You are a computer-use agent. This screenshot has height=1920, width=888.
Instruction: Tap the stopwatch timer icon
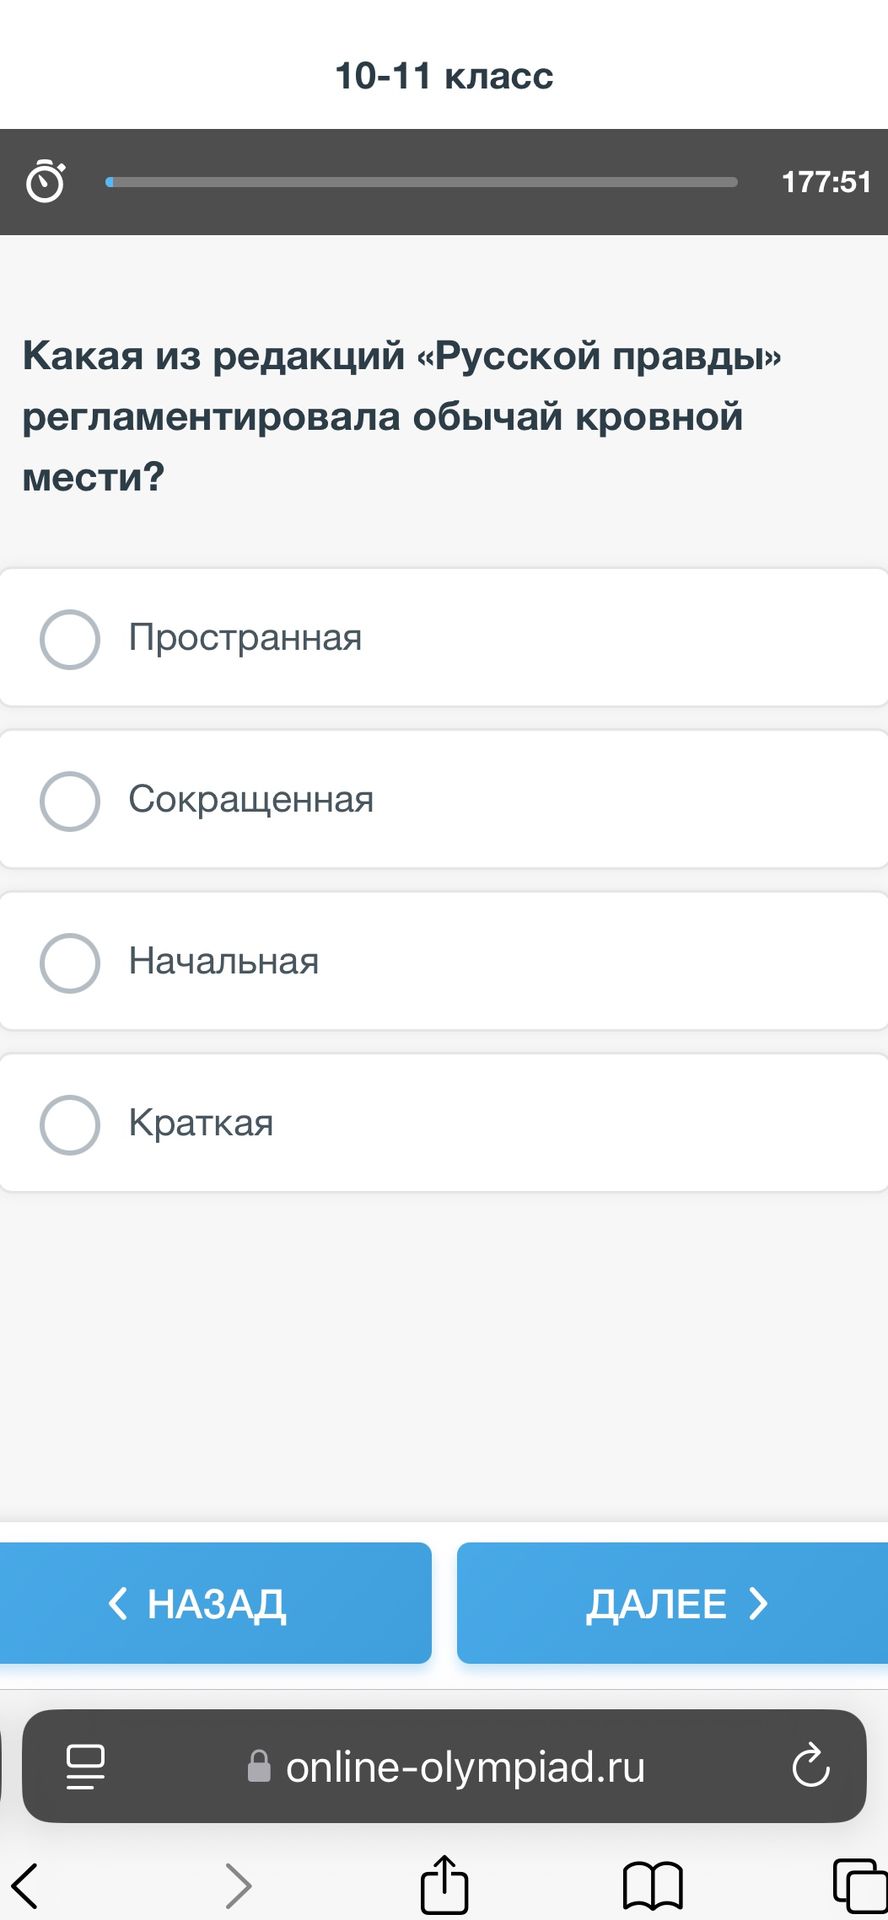click(46, 181)
